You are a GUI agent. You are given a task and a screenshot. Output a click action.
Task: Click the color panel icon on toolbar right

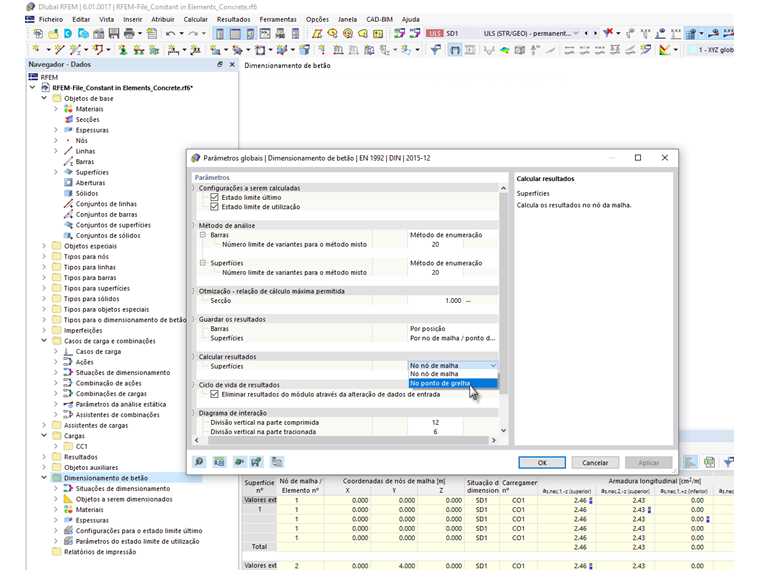665,49
